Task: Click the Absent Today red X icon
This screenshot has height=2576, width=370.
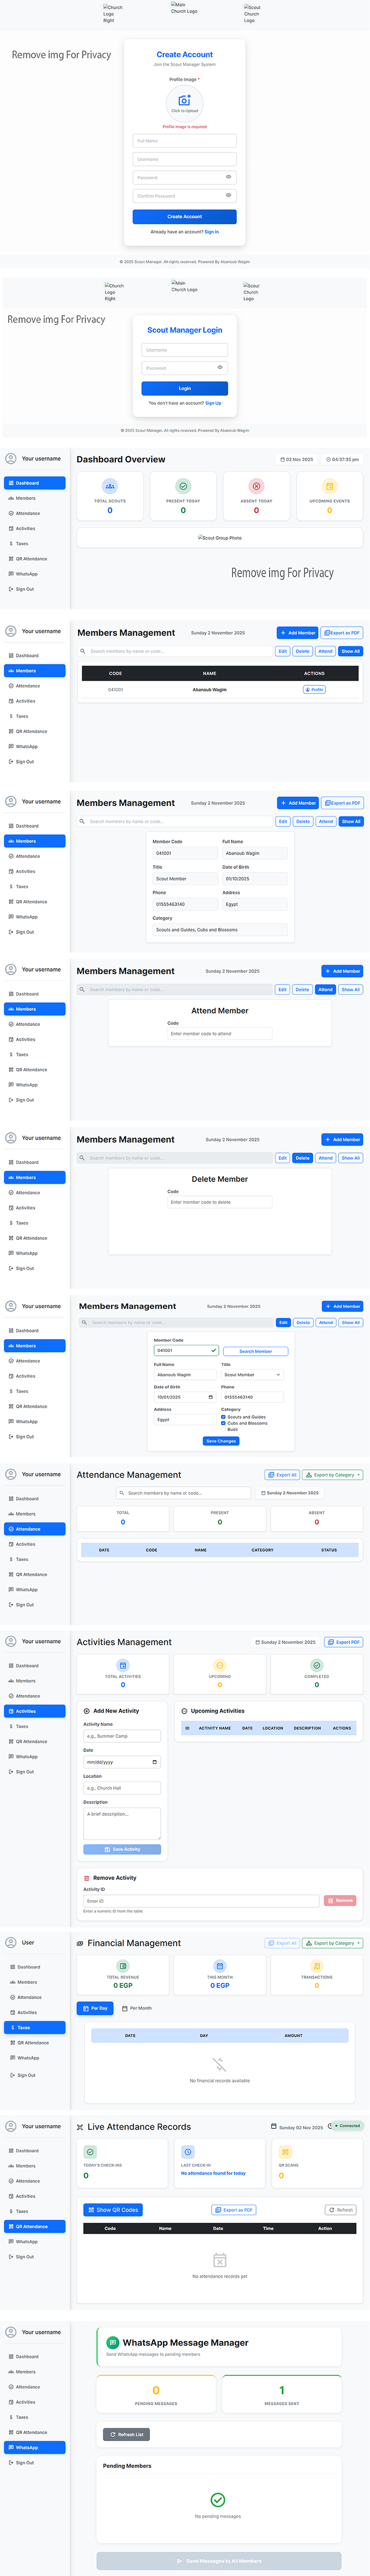Action: 256,486
